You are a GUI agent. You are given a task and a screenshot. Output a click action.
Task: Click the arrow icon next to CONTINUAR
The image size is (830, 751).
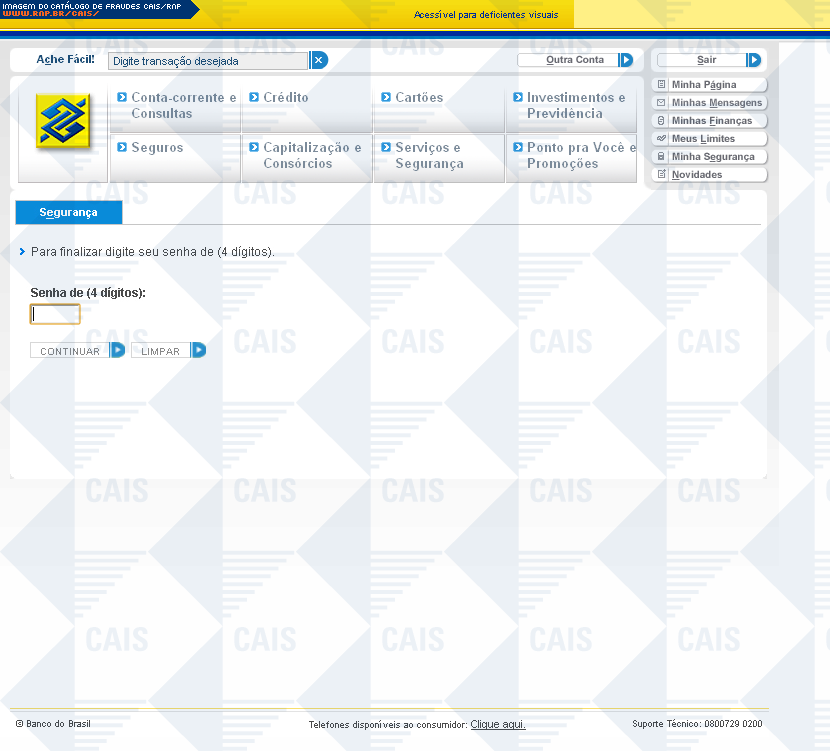[118, 350]
